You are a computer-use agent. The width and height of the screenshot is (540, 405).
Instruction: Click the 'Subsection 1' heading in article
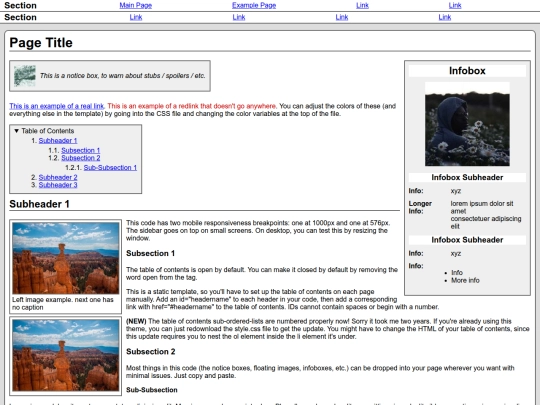(150, 253)
